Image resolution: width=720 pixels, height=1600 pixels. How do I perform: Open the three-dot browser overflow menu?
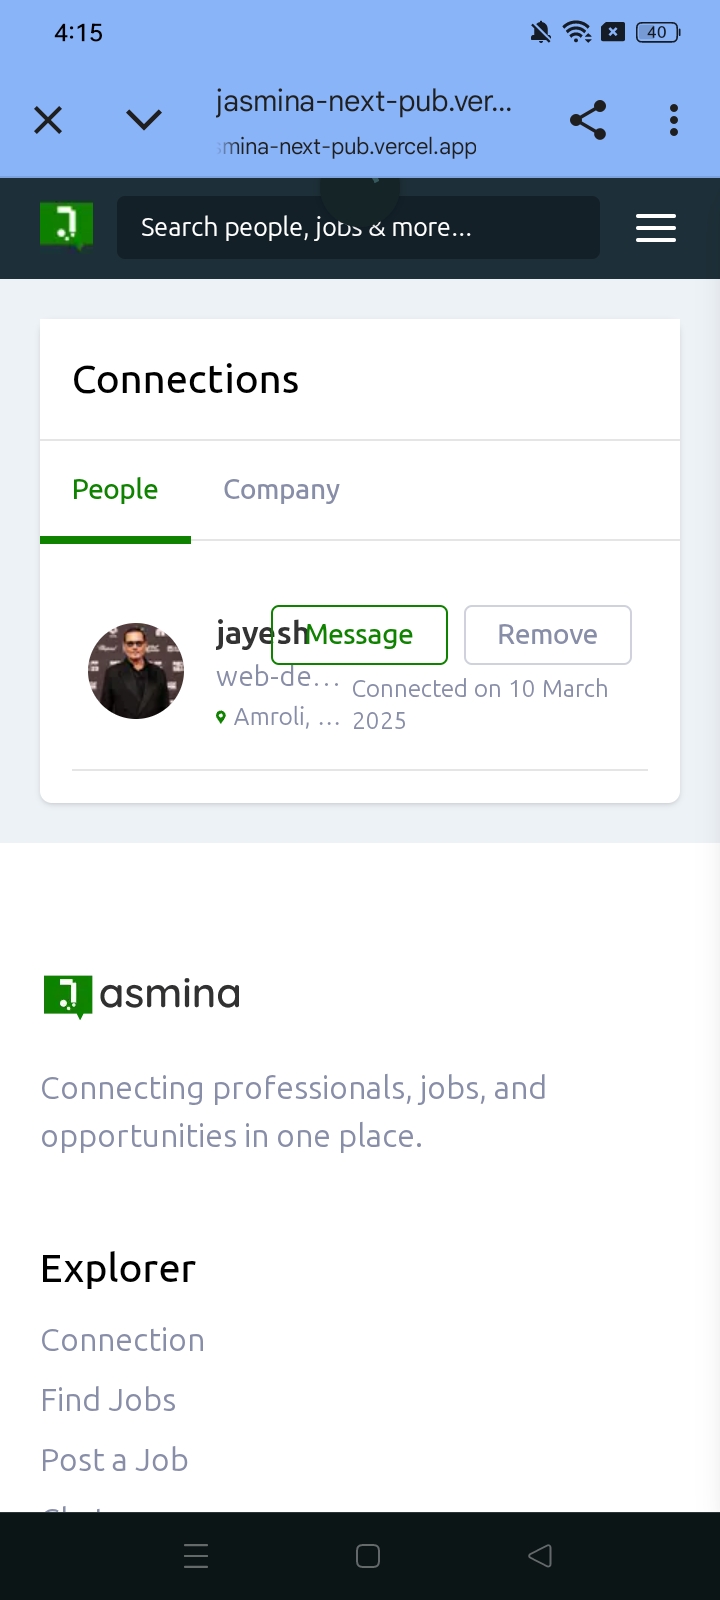pyautogui.click(x=674, y=121)
